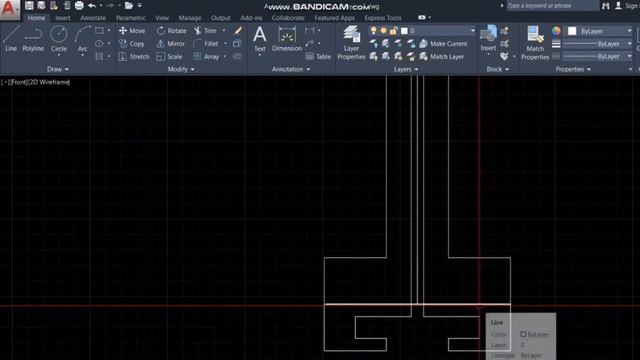Screen dimensions: 640x360
Task: Click the Plot printer icon
Action: (79, 5)
